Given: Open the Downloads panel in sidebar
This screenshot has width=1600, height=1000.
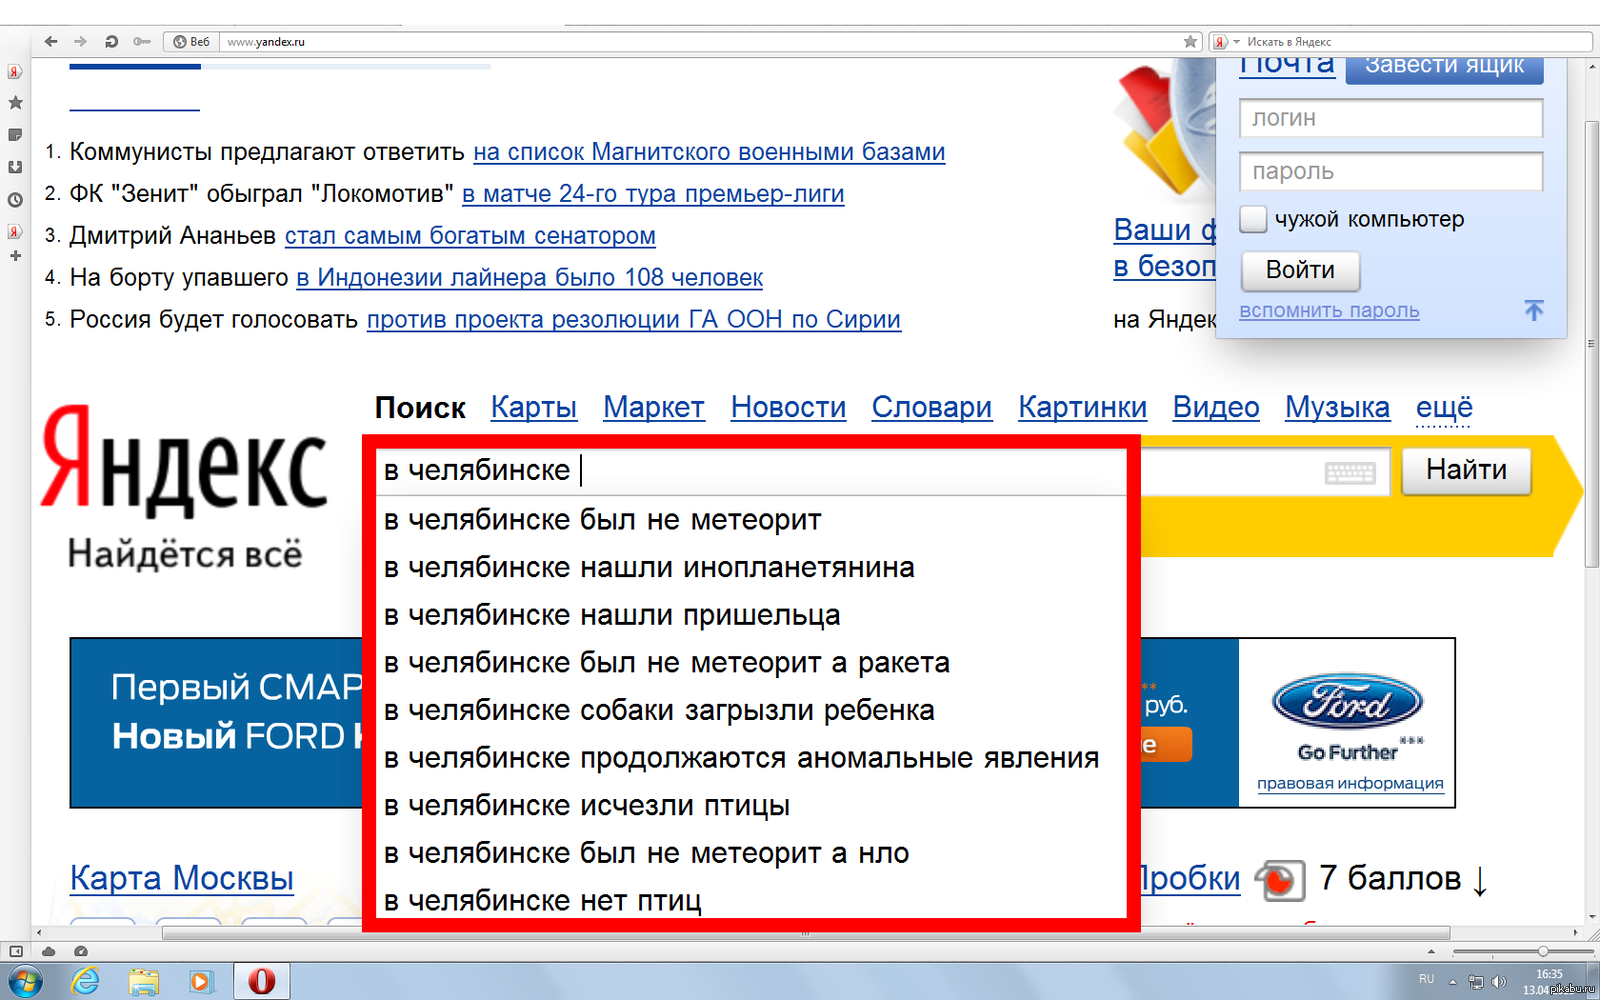Looking at the screenshot, I should click(x=15, y=167).
